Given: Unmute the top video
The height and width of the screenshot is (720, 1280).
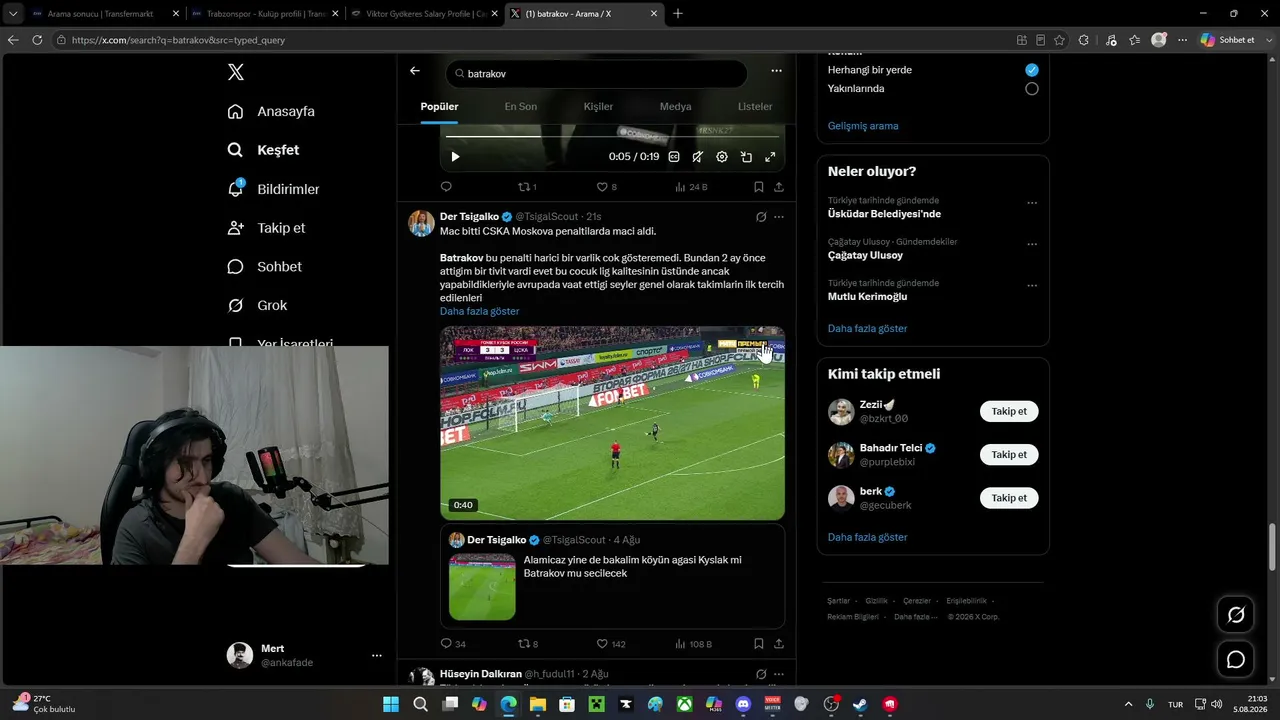Looking at the screenshot, I should (698, 157).
